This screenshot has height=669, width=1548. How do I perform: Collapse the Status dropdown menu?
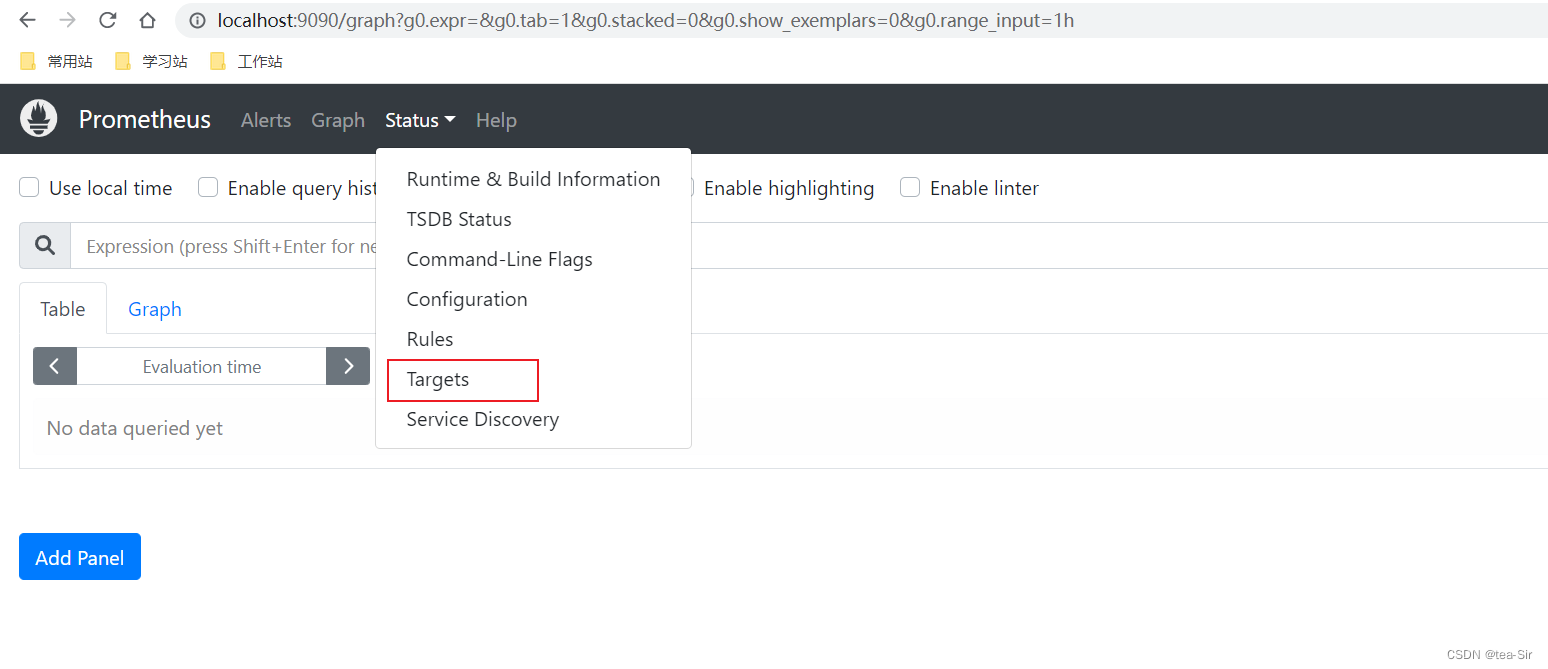420,120
